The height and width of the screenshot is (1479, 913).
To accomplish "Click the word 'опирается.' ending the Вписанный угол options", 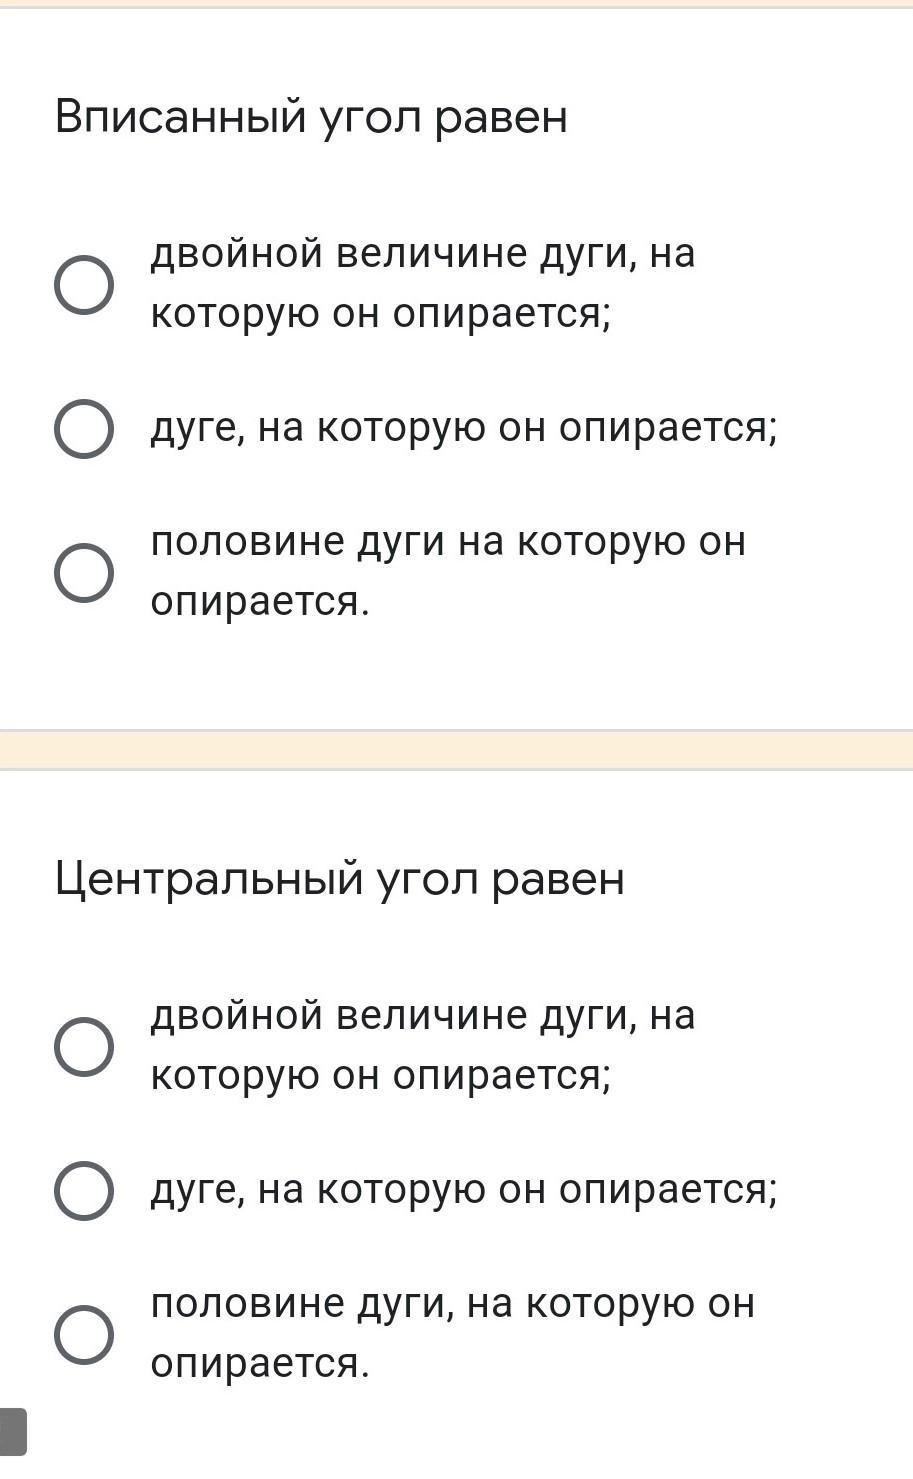I will [x=260, y=602].
